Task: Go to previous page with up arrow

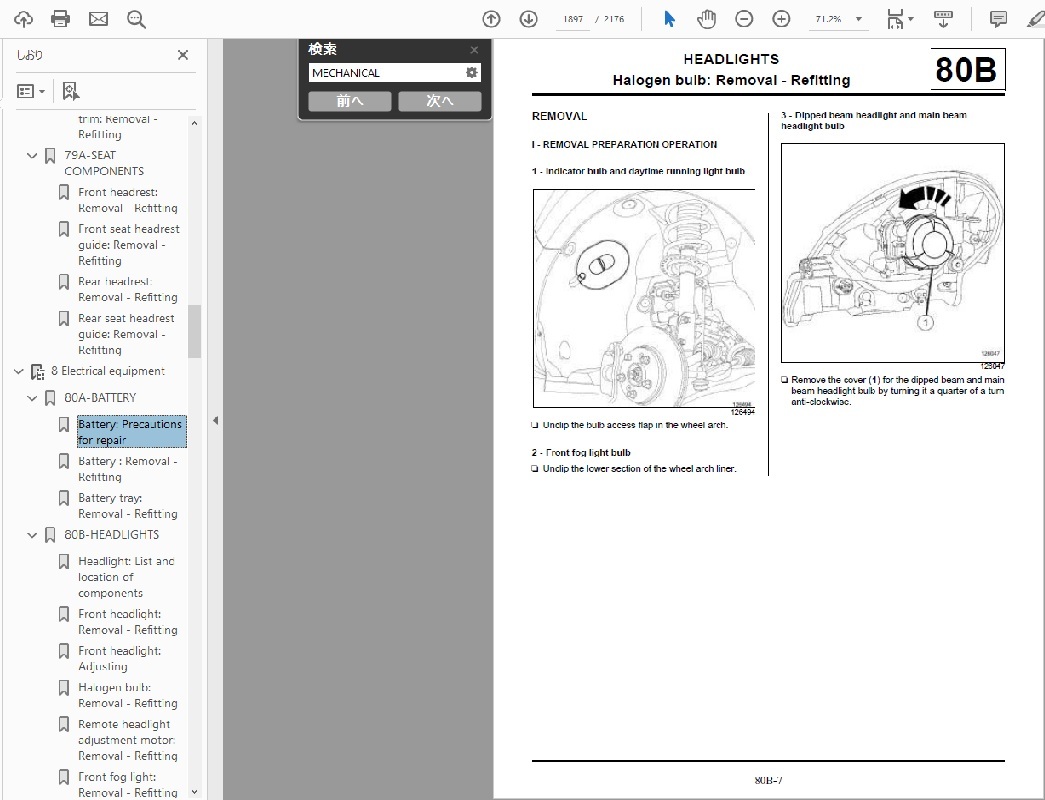Action: point(491,19)
